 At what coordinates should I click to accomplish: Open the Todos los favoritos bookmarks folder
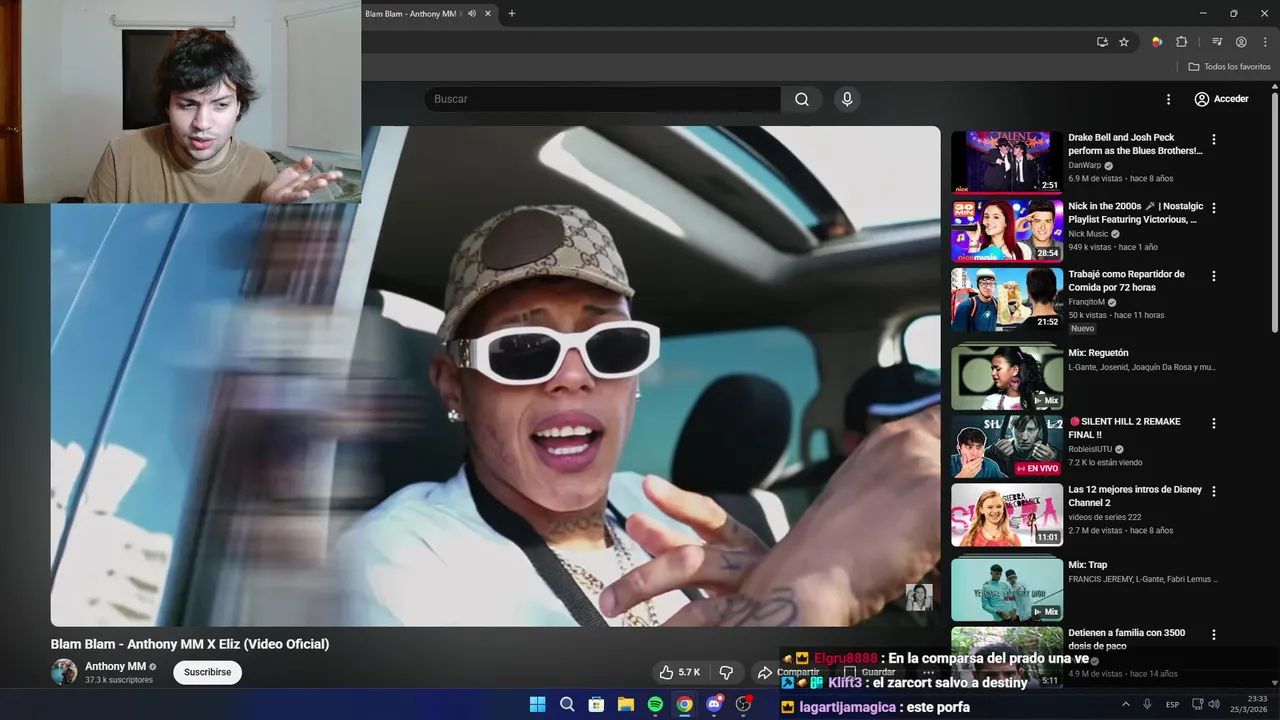click(1229, 67)
